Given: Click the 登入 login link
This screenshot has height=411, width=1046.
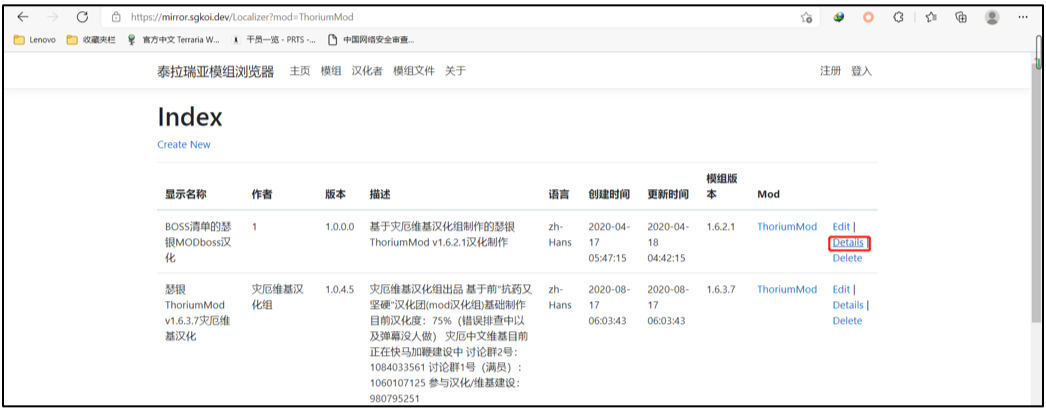Looking at the screenshot, I should tap(861, 71).
